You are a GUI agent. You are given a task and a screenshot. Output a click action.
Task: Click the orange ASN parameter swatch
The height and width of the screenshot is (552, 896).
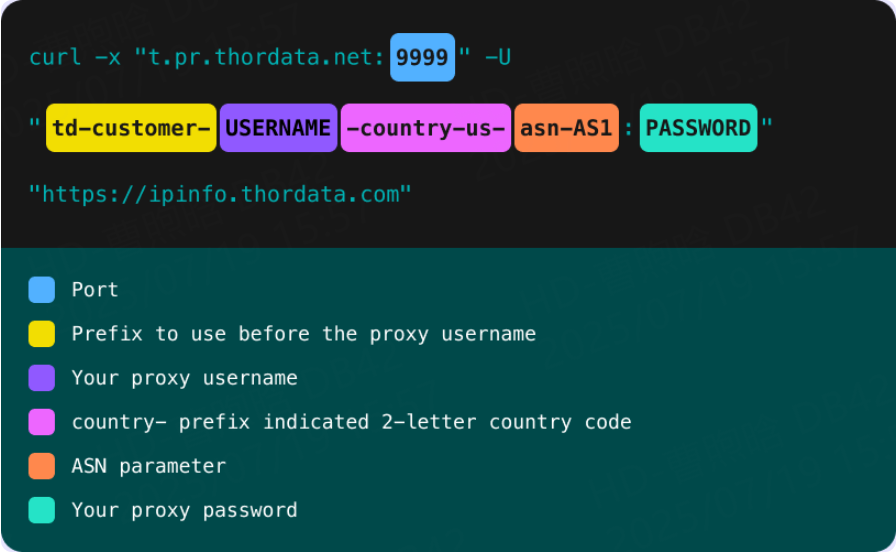click(42, 466)
